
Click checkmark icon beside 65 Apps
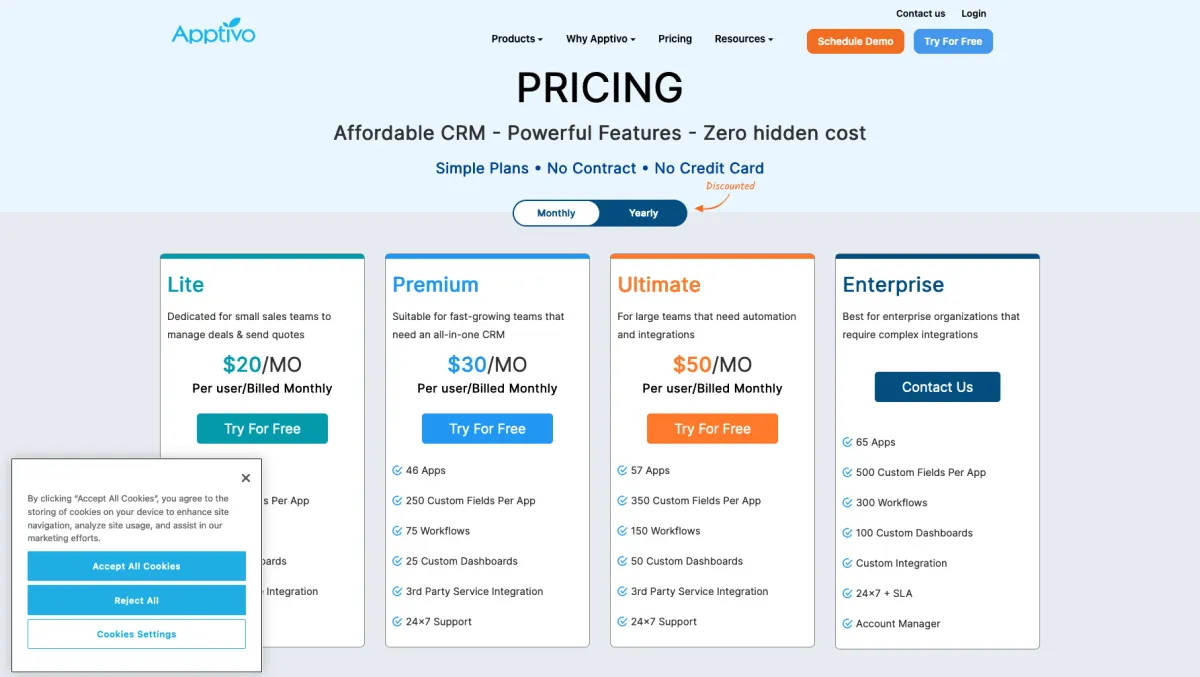tap(848, 442)
